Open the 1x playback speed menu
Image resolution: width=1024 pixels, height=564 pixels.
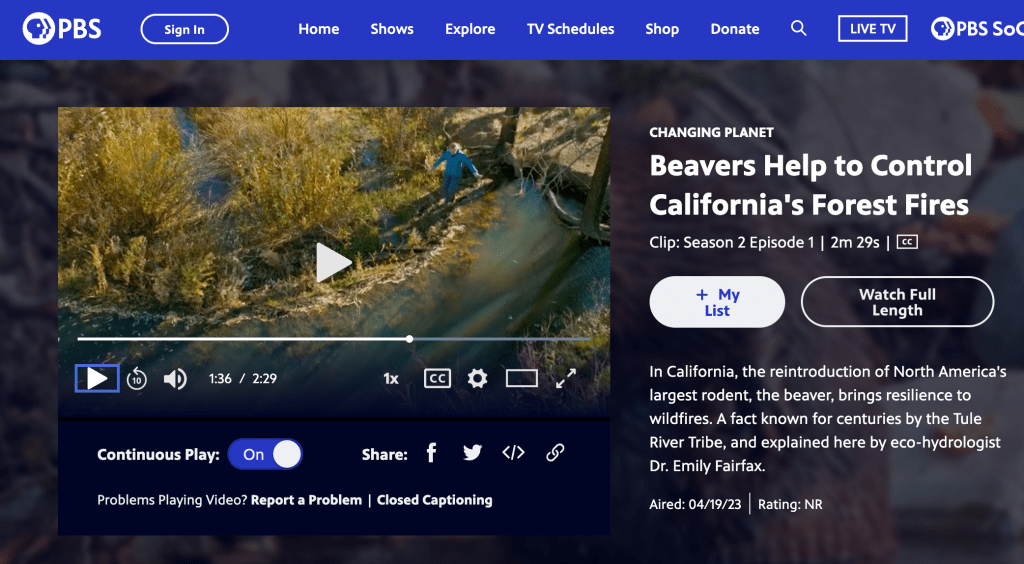click(x=391, y=379)
